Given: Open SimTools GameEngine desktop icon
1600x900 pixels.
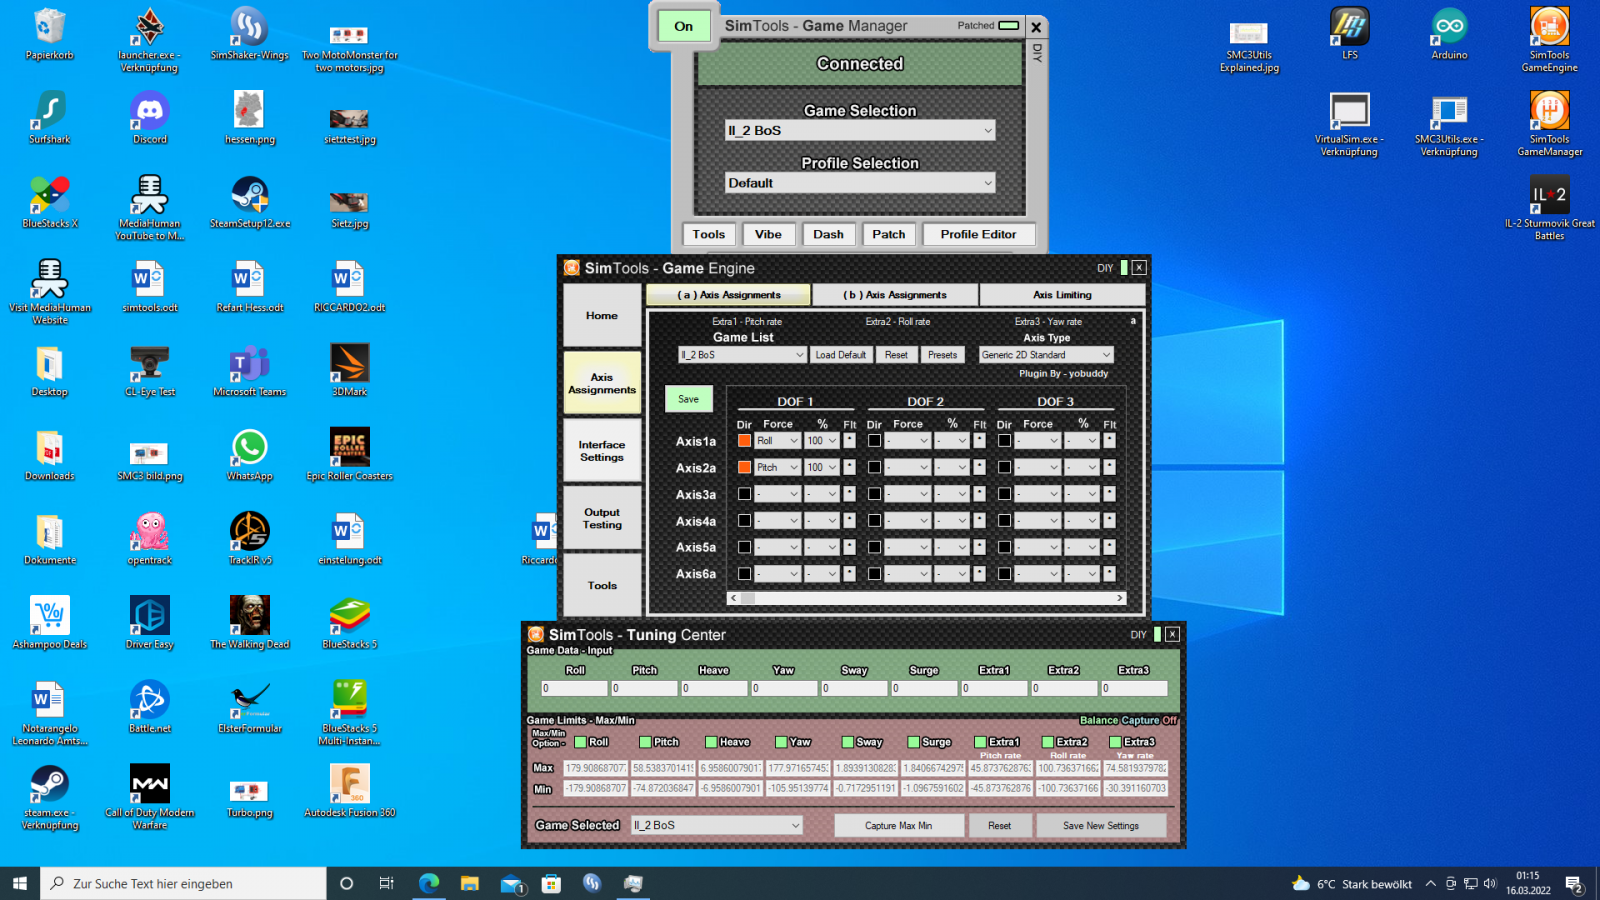Looking at the screenshot, I should point(1549,40).
